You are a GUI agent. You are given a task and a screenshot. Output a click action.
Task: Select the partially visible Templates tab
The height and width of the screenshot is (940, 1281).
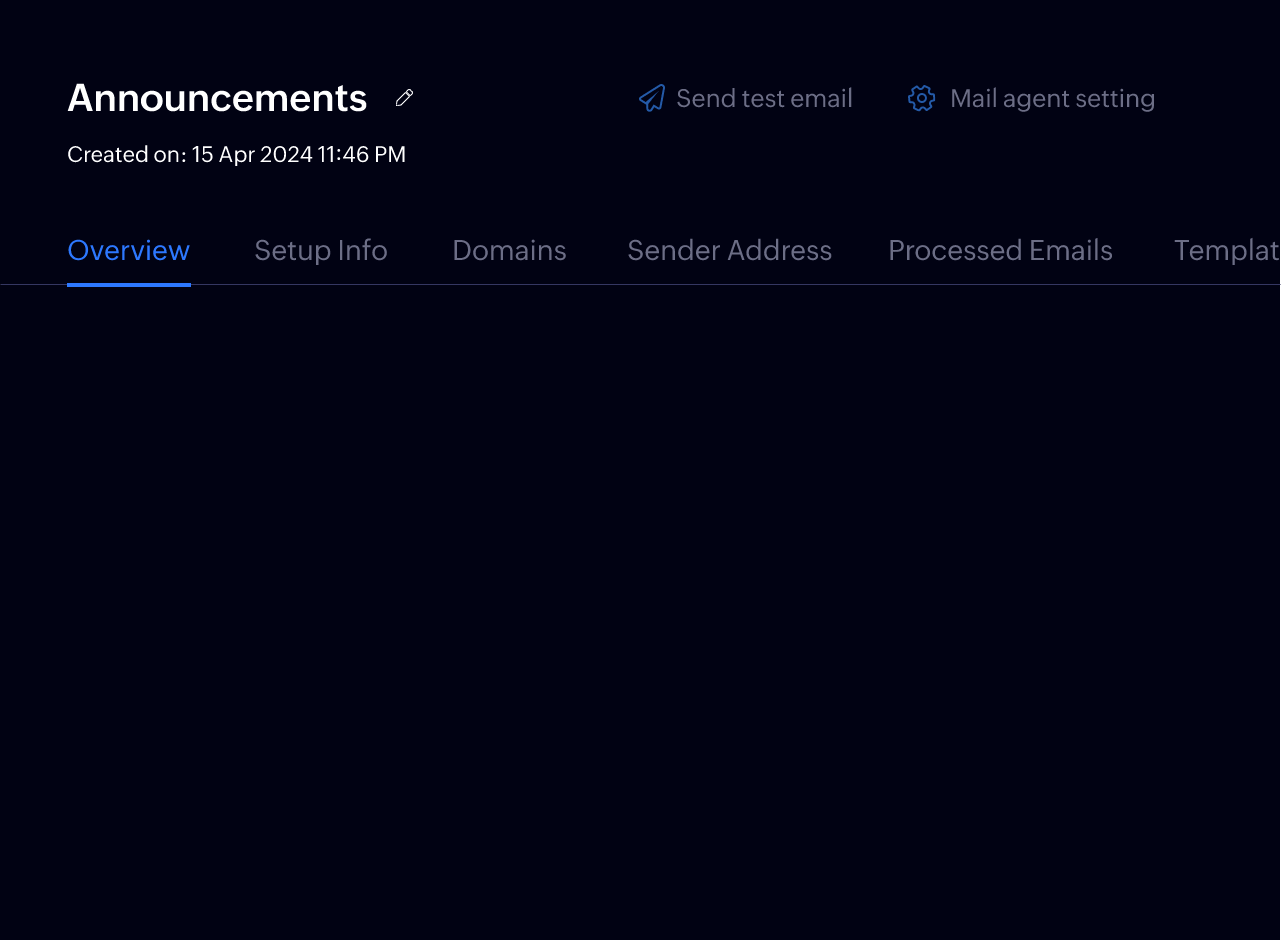(x=1226, y=250)
